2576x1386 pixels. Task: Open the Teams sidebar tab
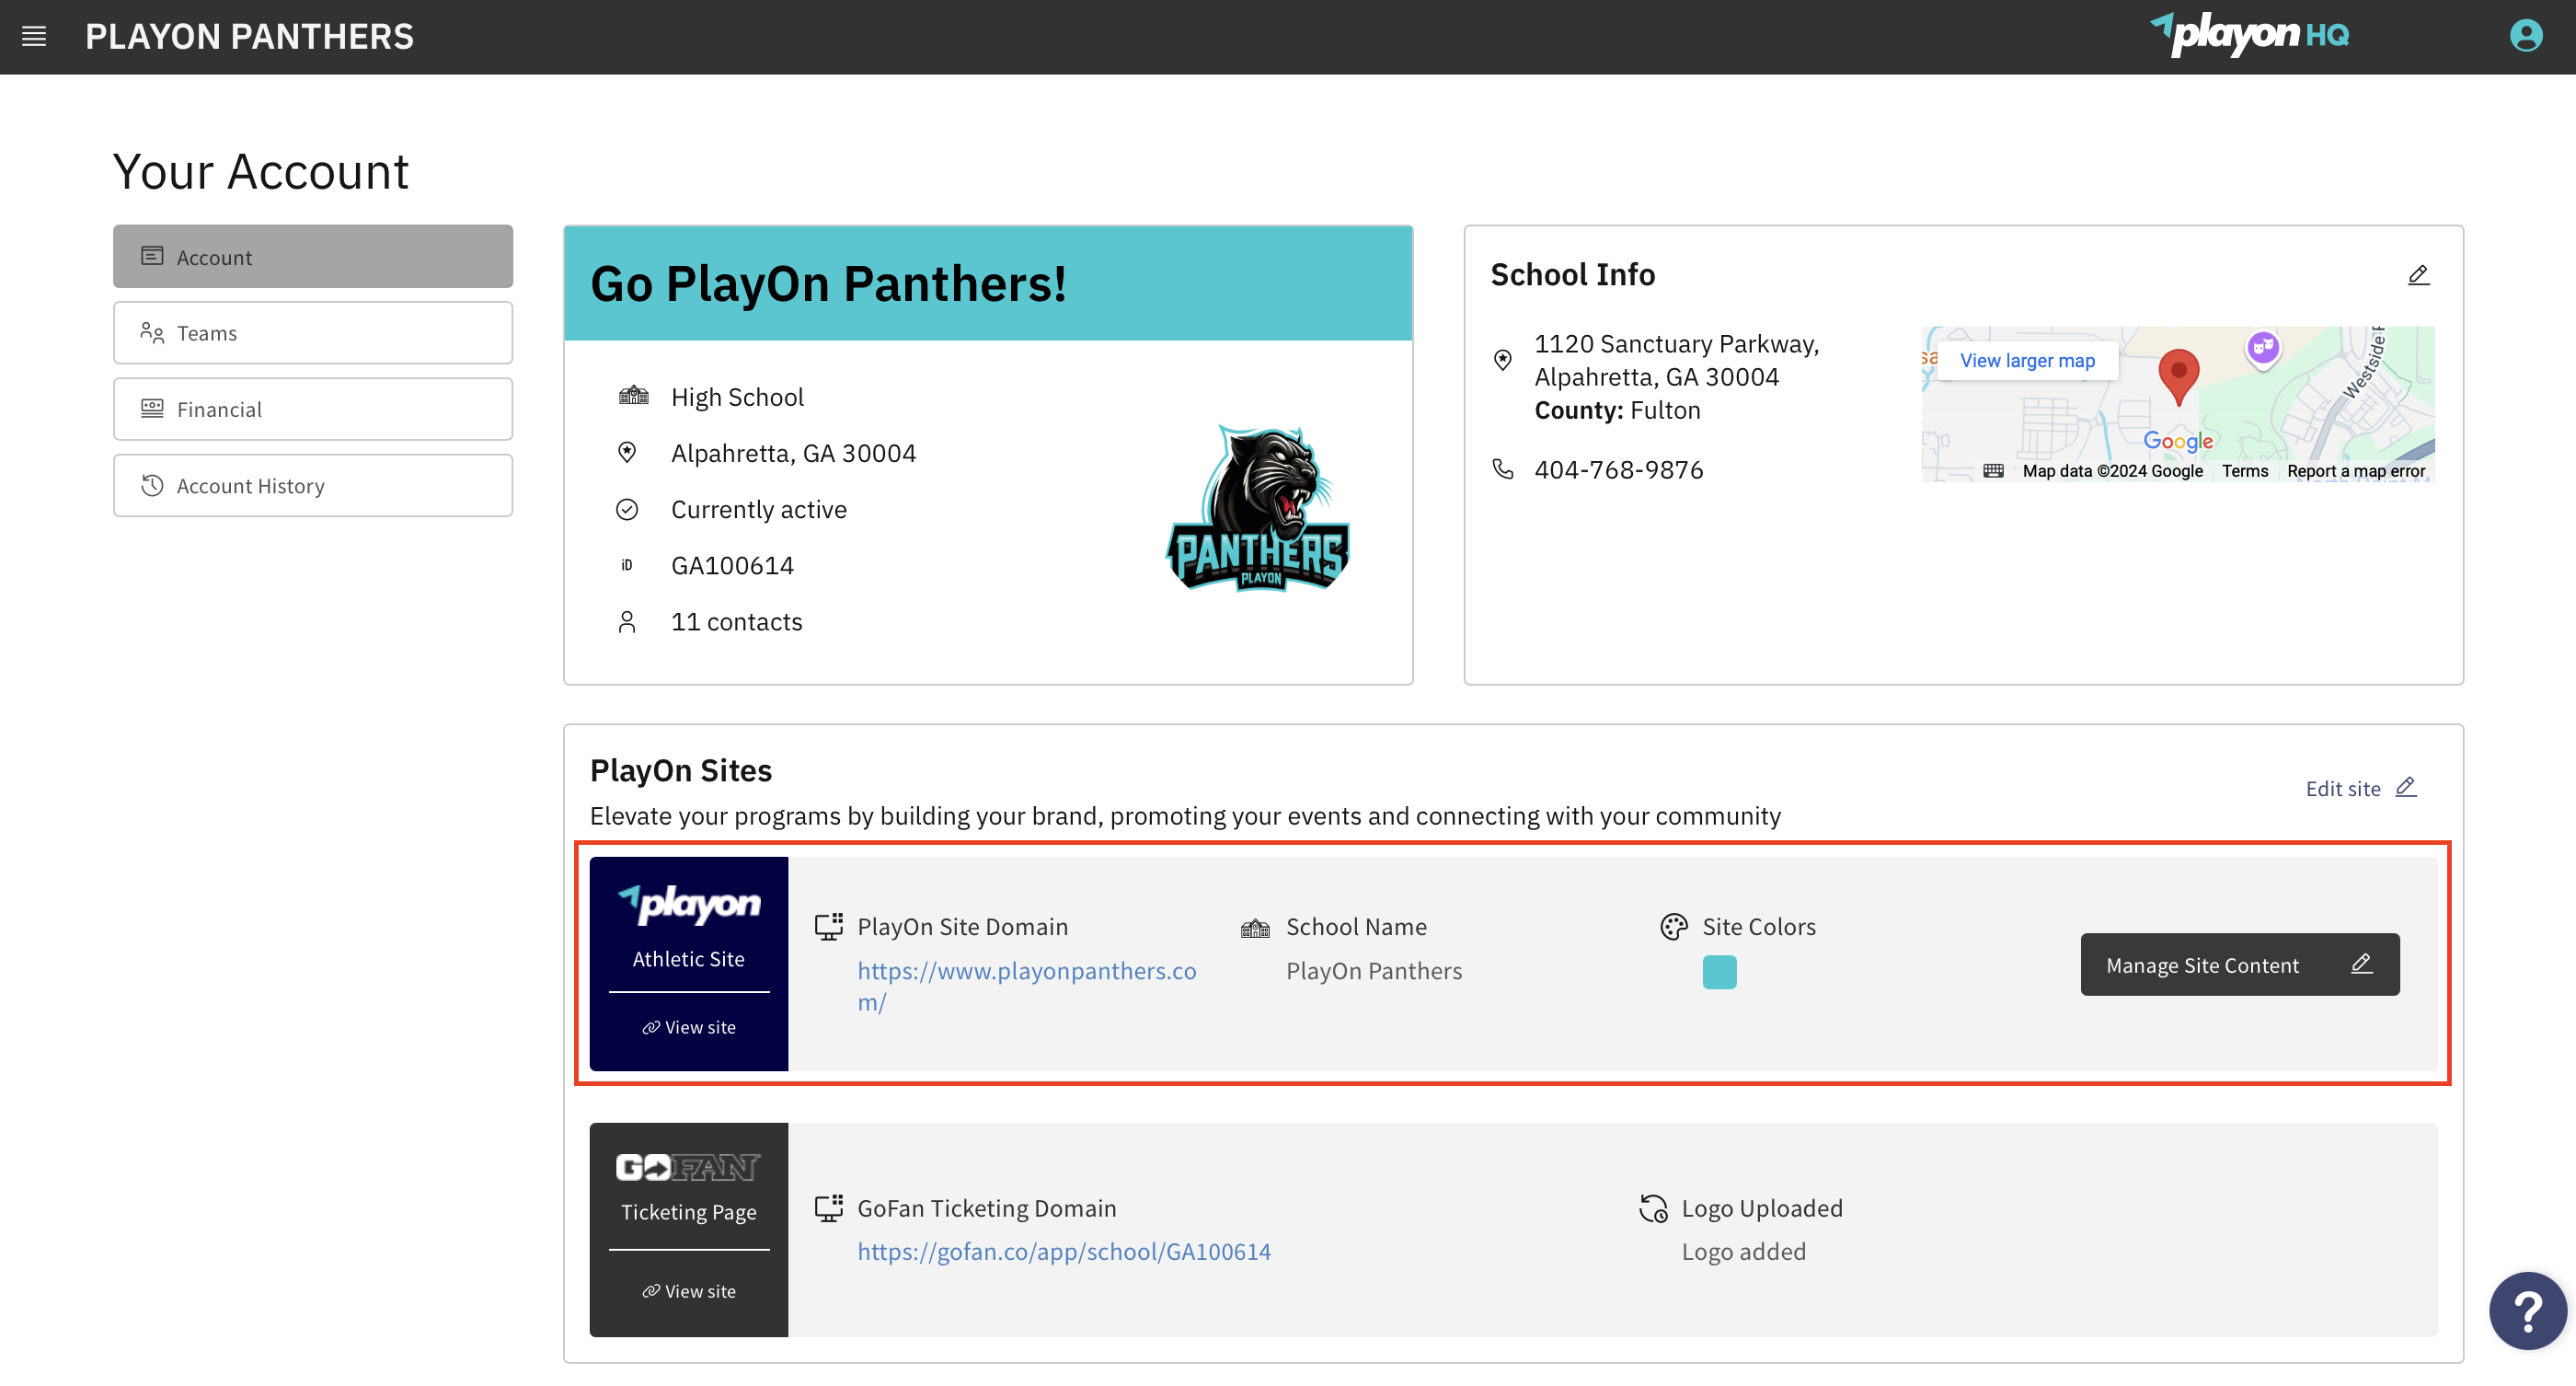pyautogui.click(x=313, y=333)
